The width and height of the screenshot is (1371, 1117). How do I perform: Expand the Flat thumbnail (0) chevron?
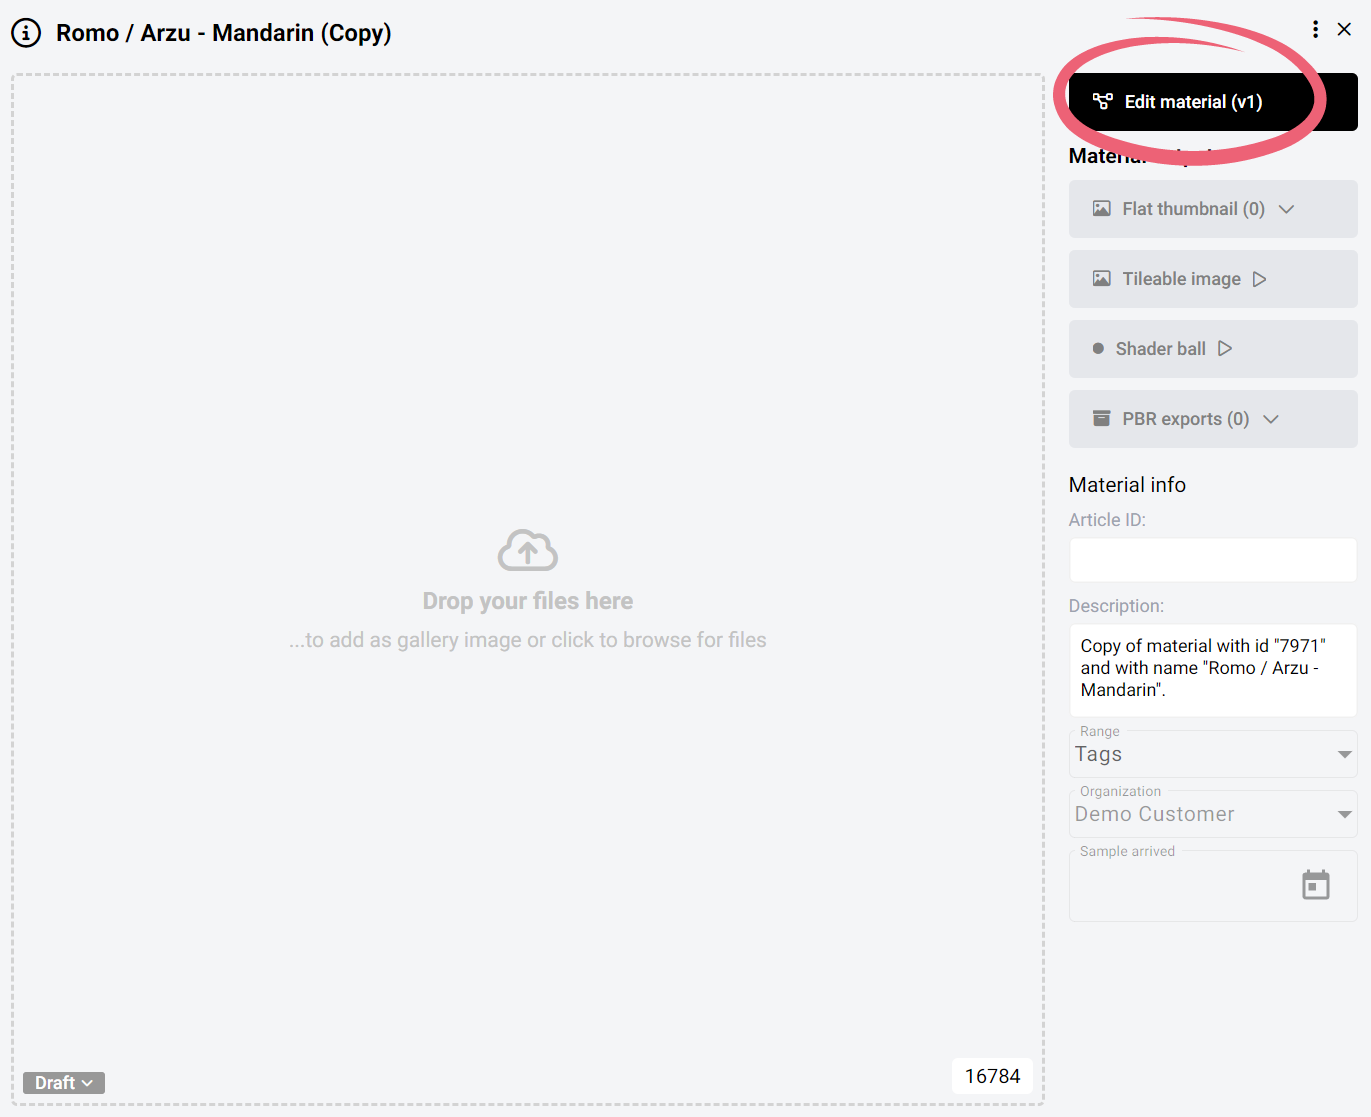pyautogui.click(x=1287, y=209)
